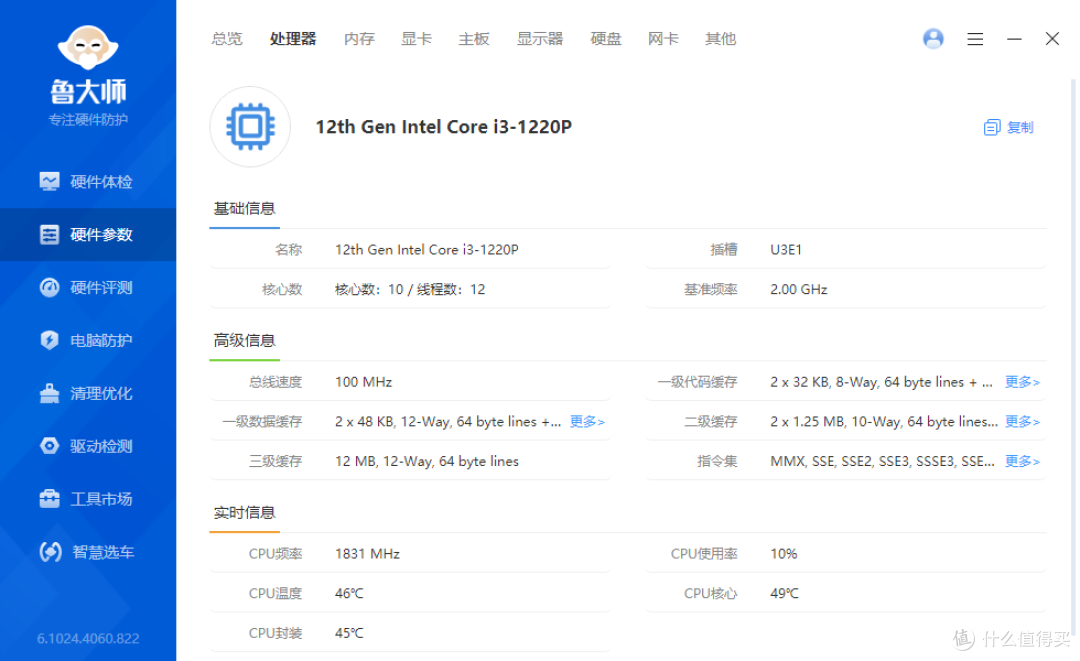Select the 处理器 tab

[293, 39]
